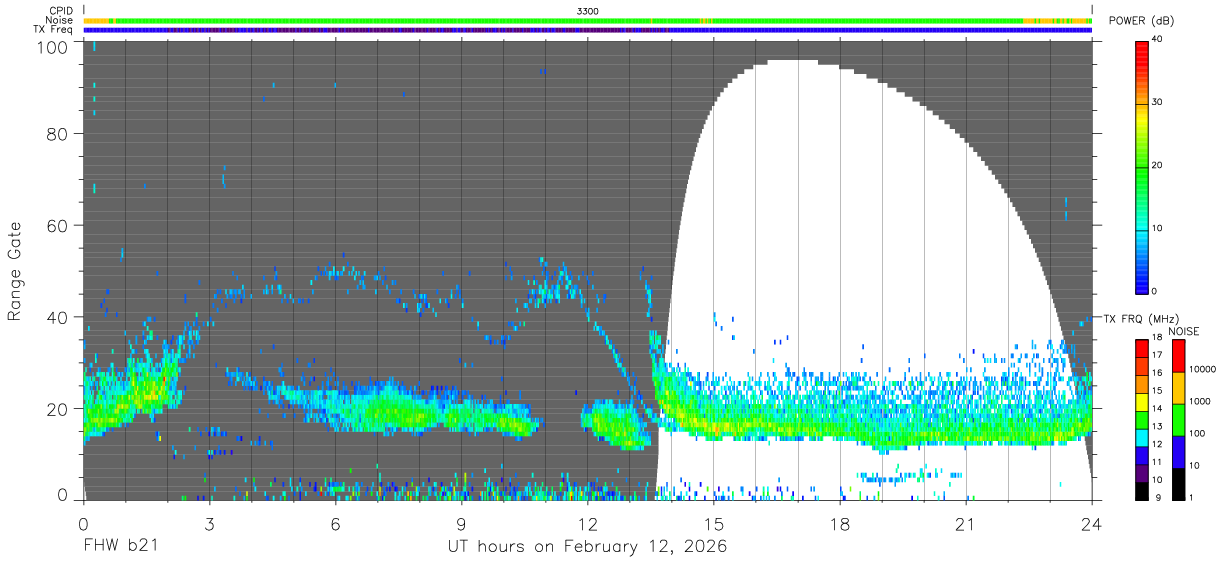The width and height of the screenshot is (1228, 567).
Task: Click the Range Gate y-axis title
Action: click(x=15, y=270)
